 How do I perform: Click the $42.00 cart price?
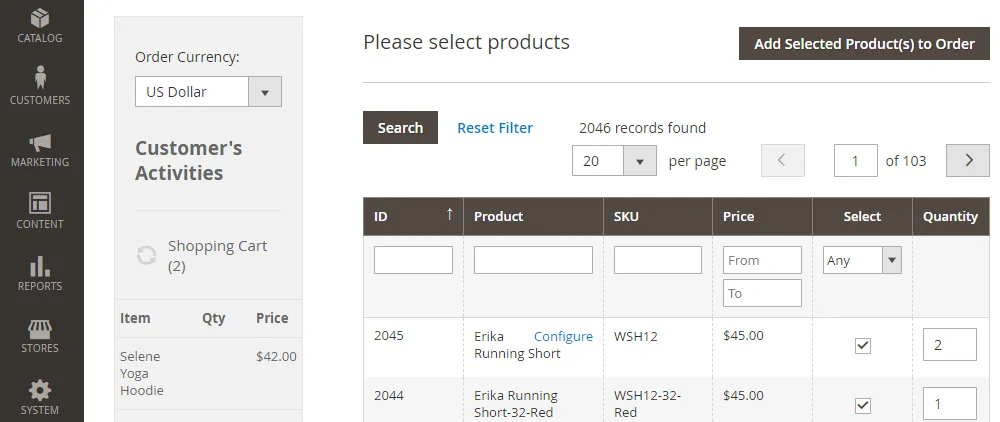[x=276, y=356]
